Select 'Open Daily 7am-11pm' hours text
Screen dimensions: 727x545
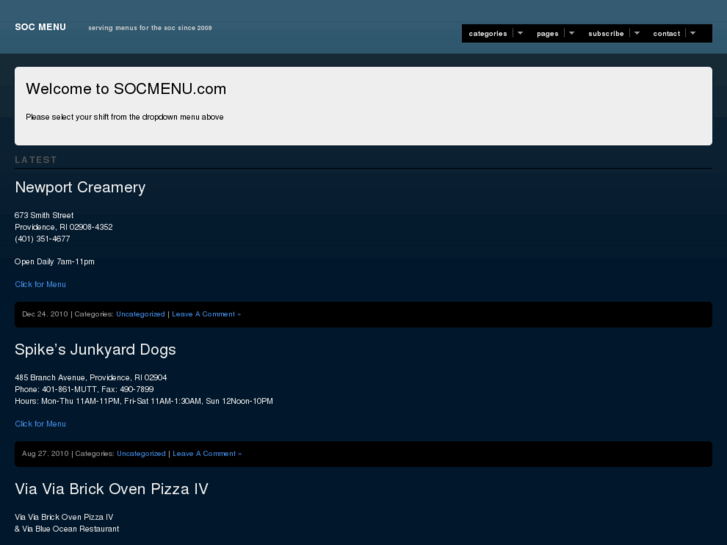coord(54,262)
